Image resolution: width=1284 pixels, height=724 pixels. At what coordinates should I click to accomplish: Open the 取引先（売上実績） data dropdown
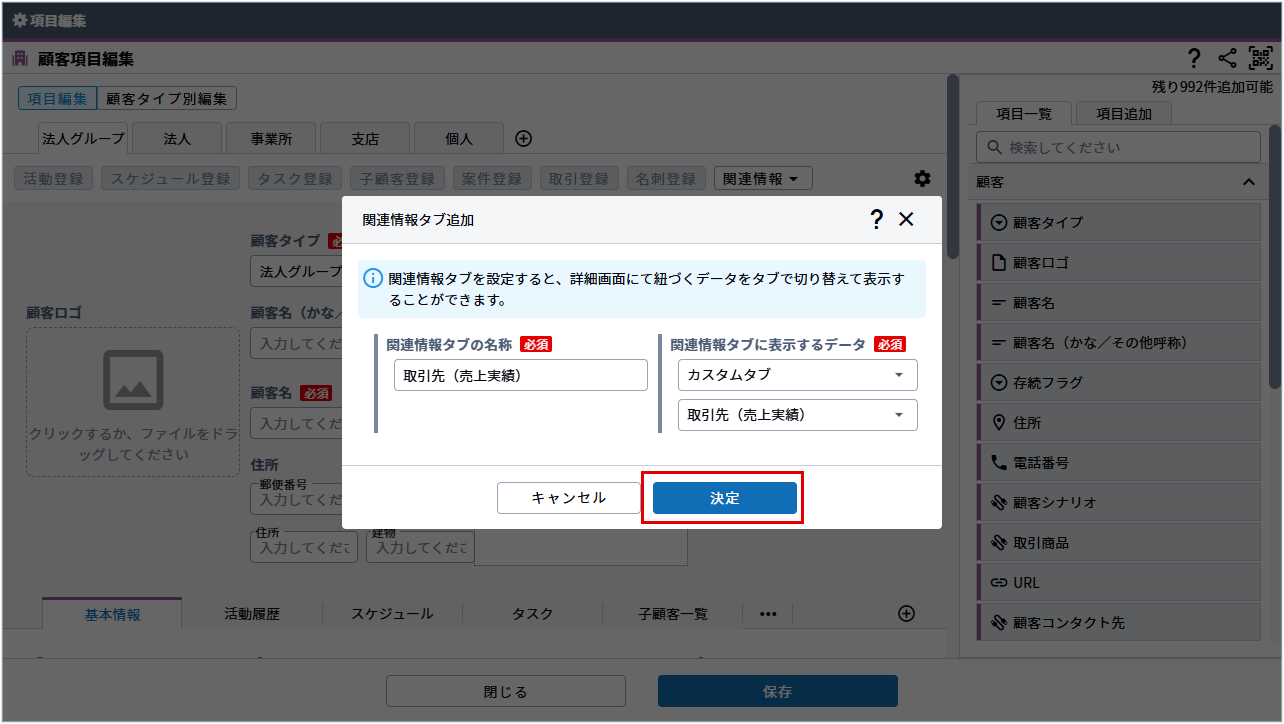pyautogui.click(x=797, y=415)
